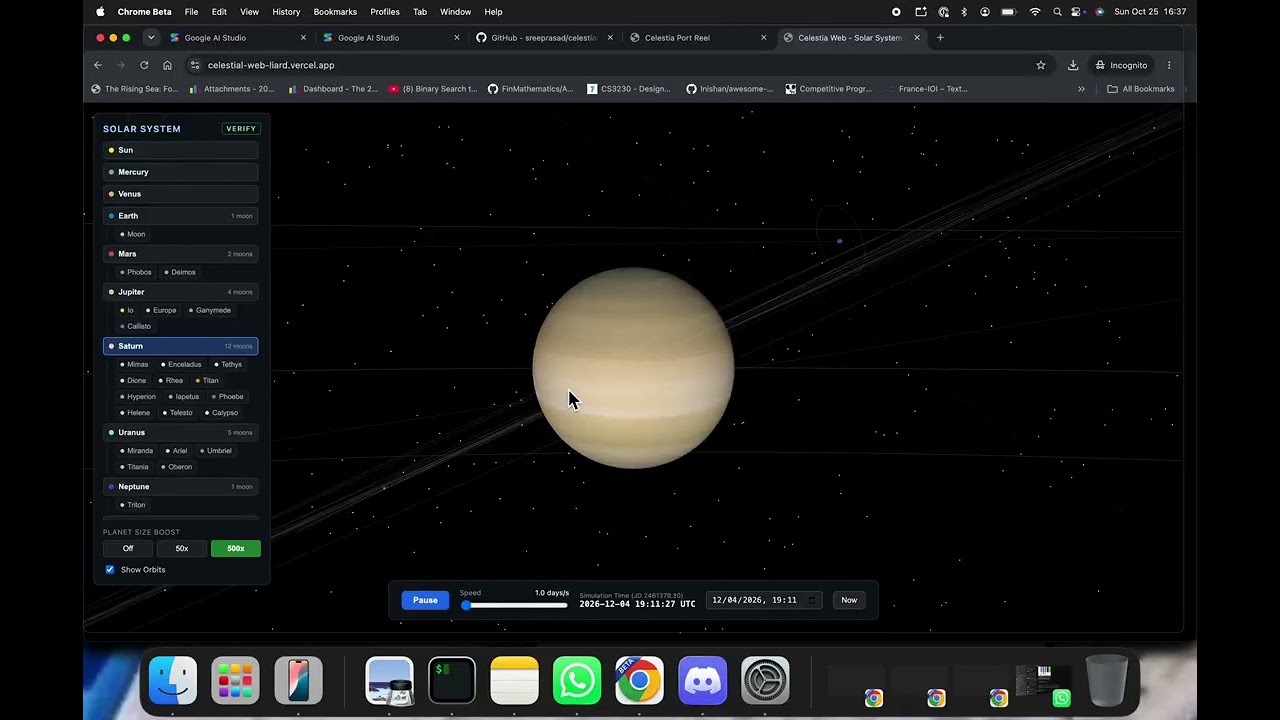Open macOS Spotlight search
Image resolution: width=1280 pixels, height=720 pixels.
click(x=1057, y=12)
